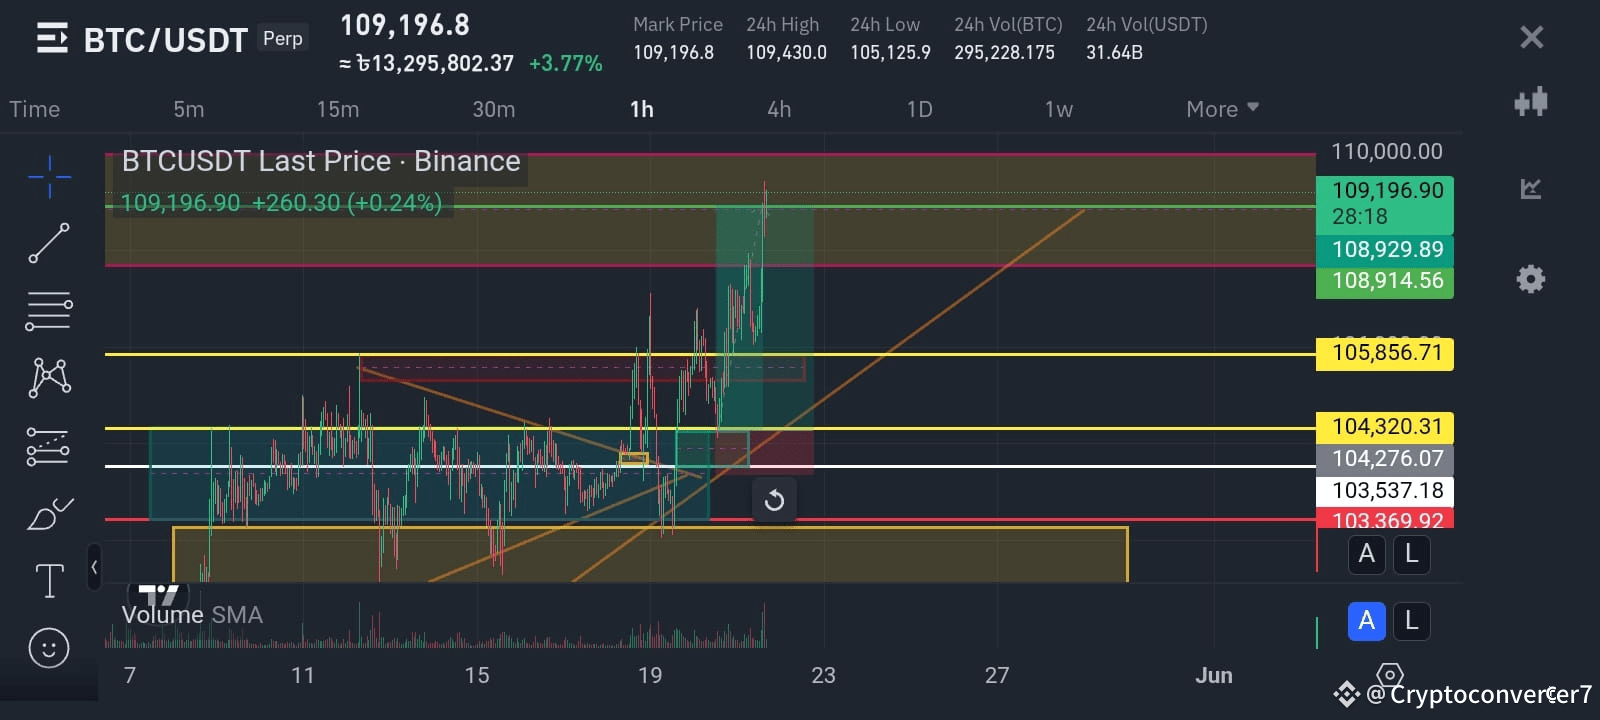Click the Jun label on time axis

pyautogui.click(x=1214, y=675)
